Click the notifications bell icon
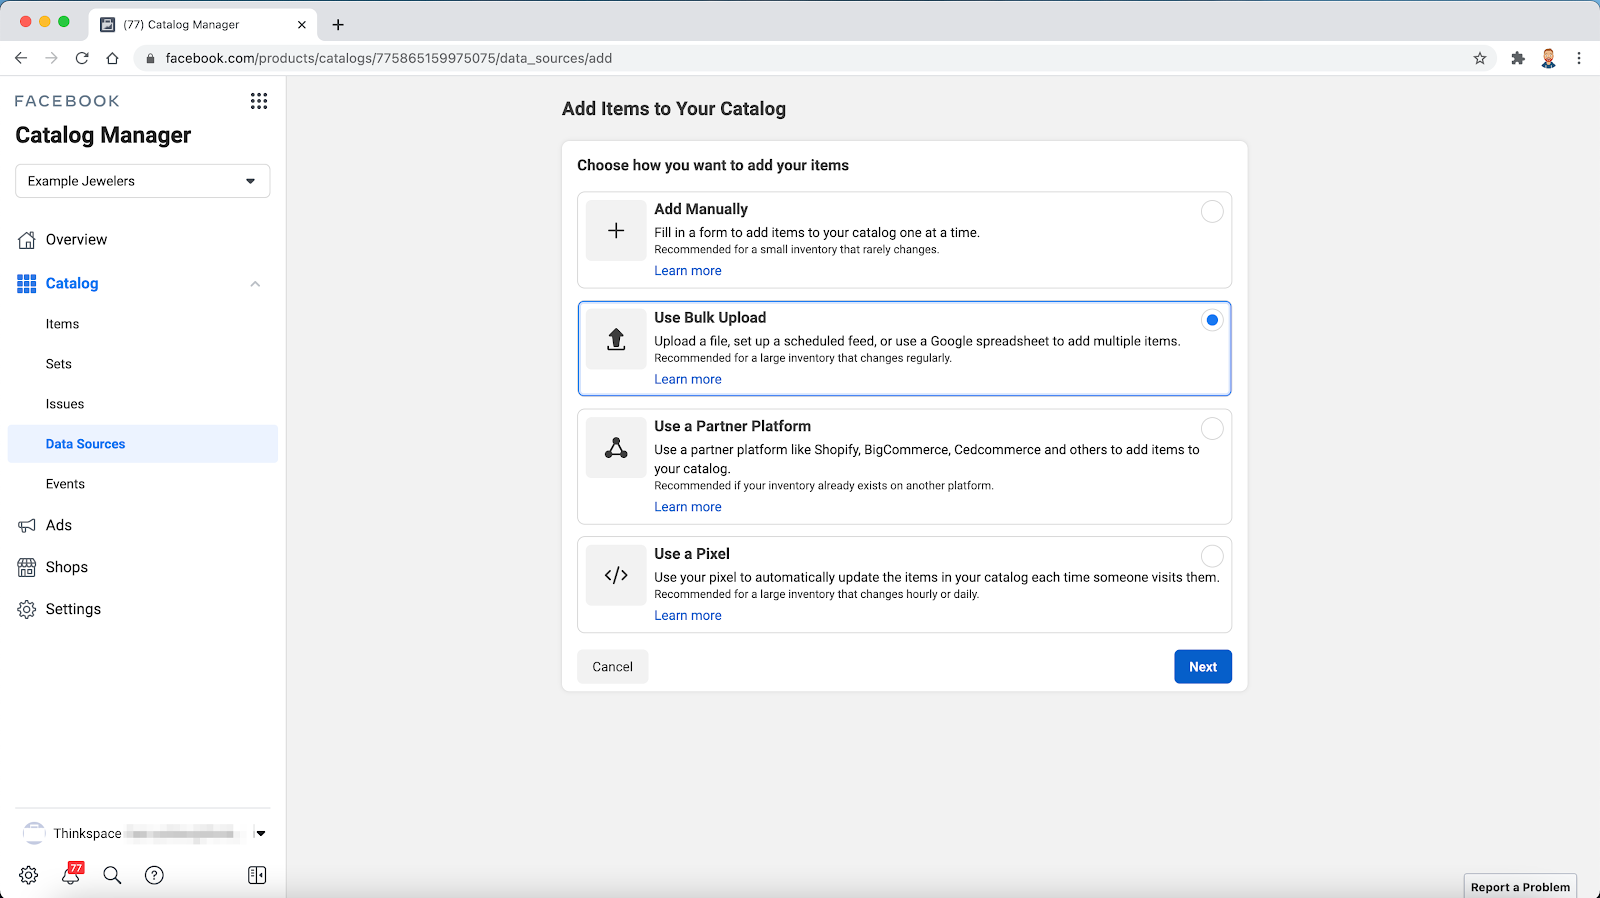 tap(71, 875)
